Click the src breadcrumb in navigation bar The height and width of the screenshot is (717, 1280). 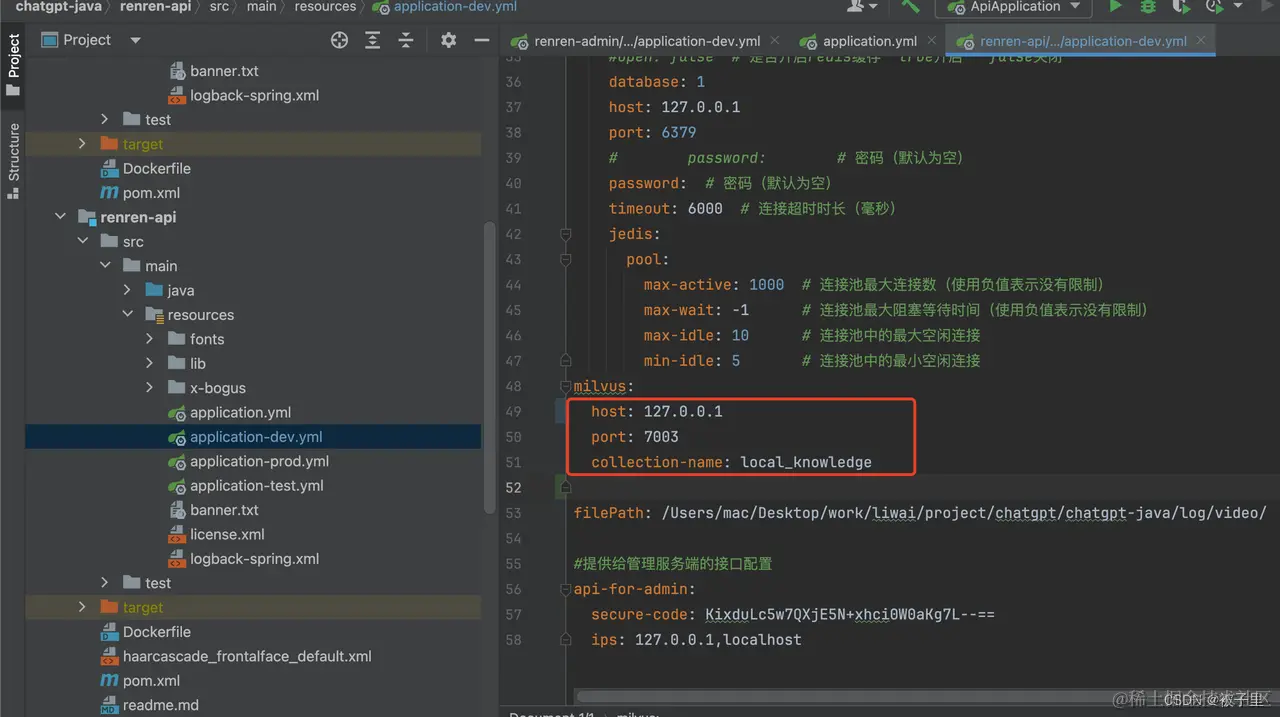(x=219, y=6)
